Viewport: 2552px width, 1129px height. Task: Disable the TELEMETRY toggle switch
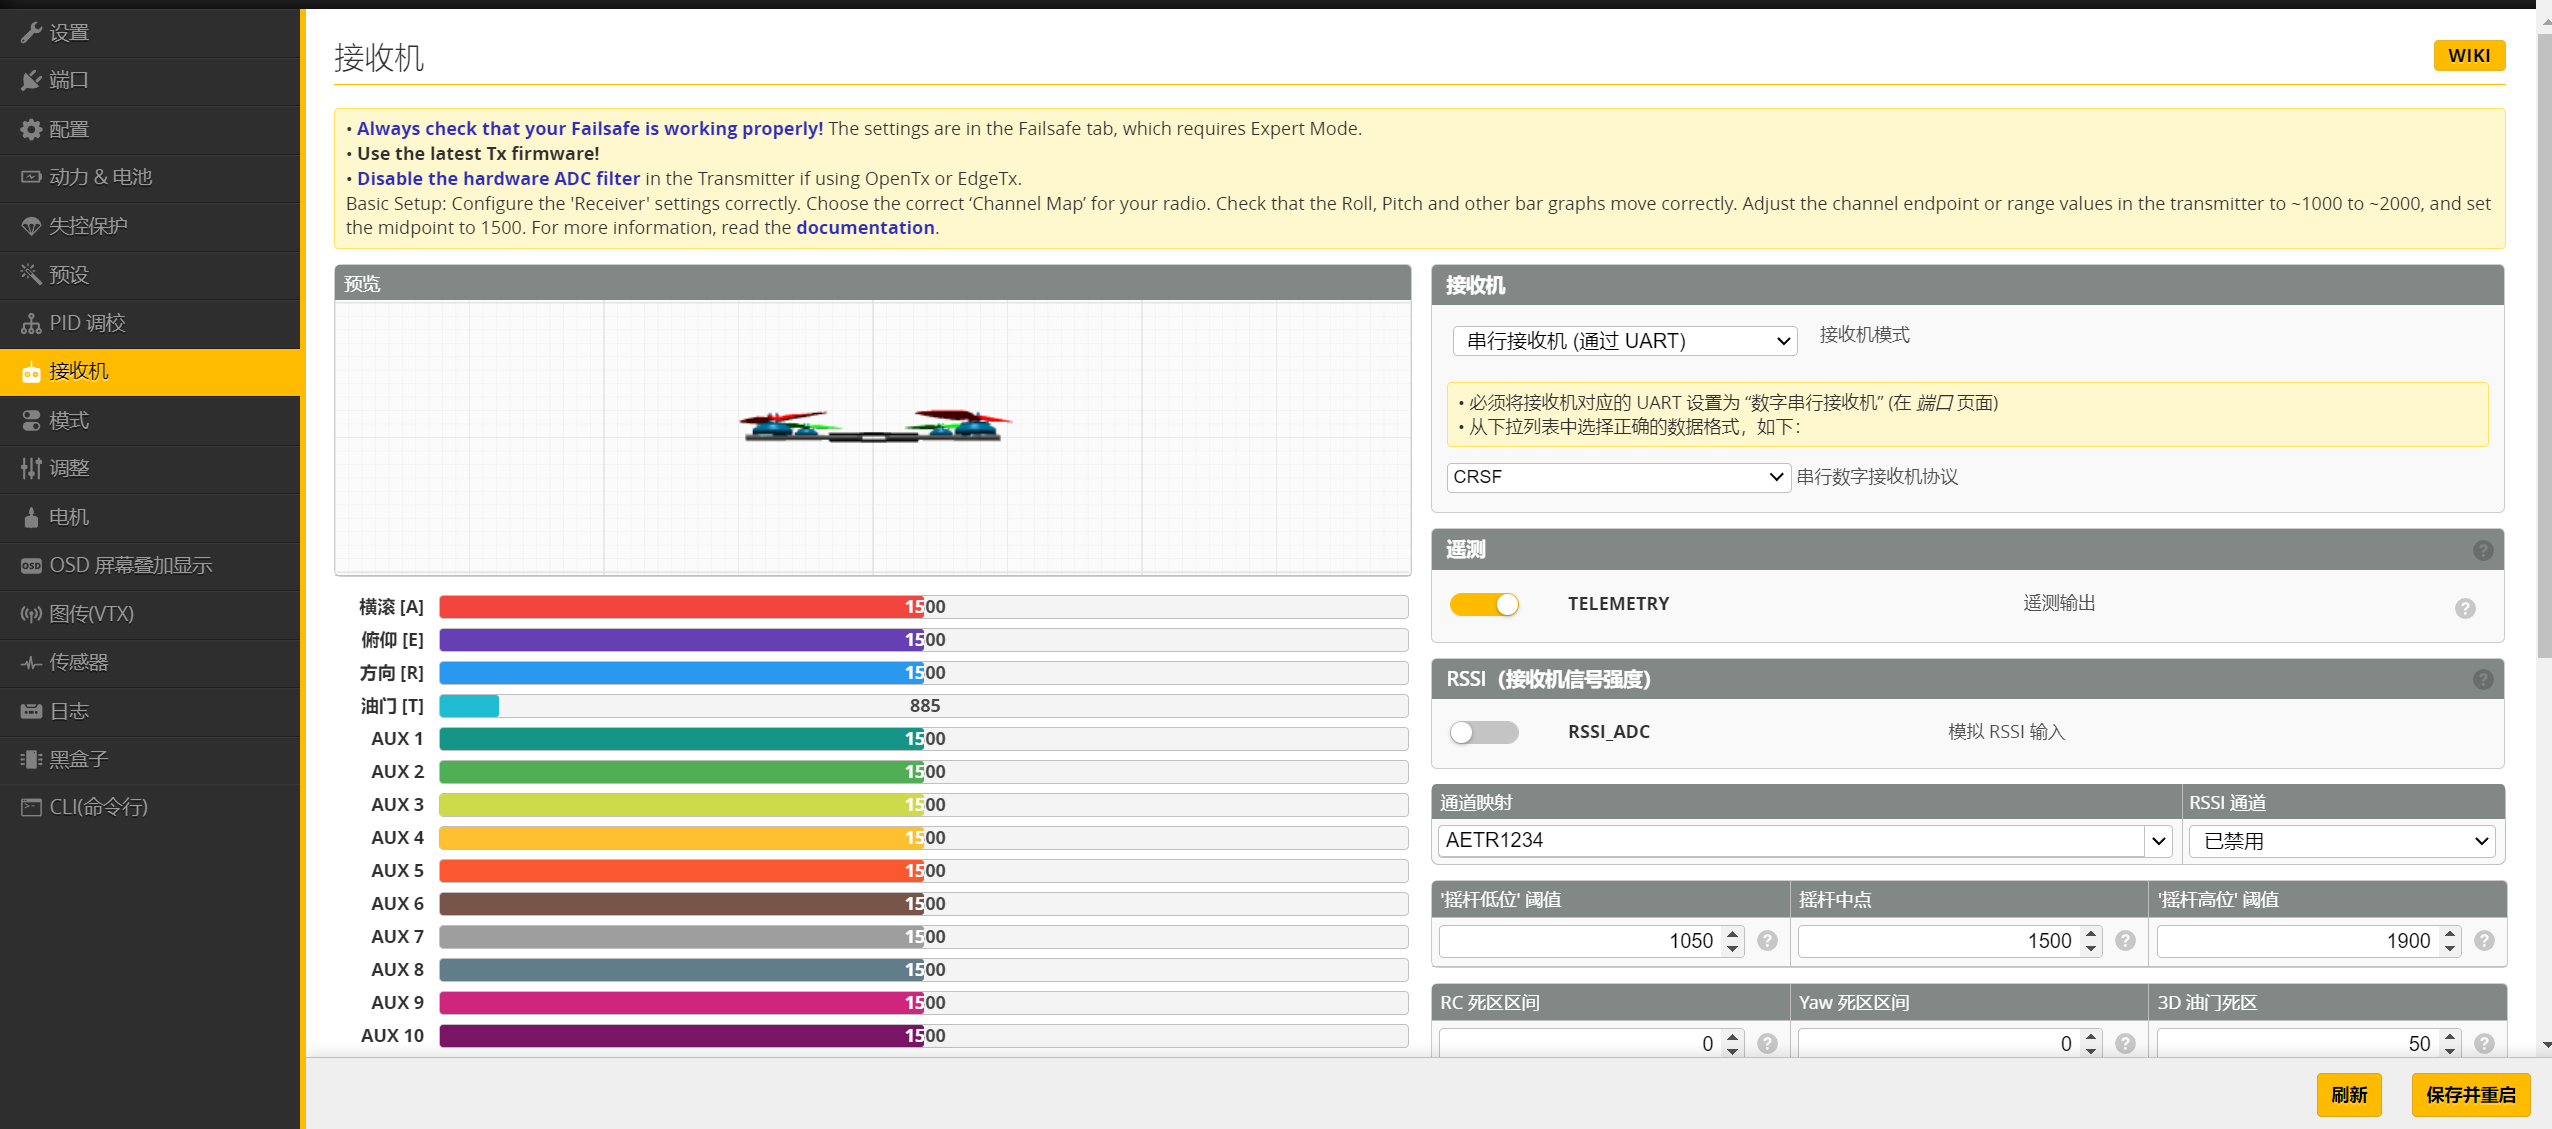pos(1484,604)
